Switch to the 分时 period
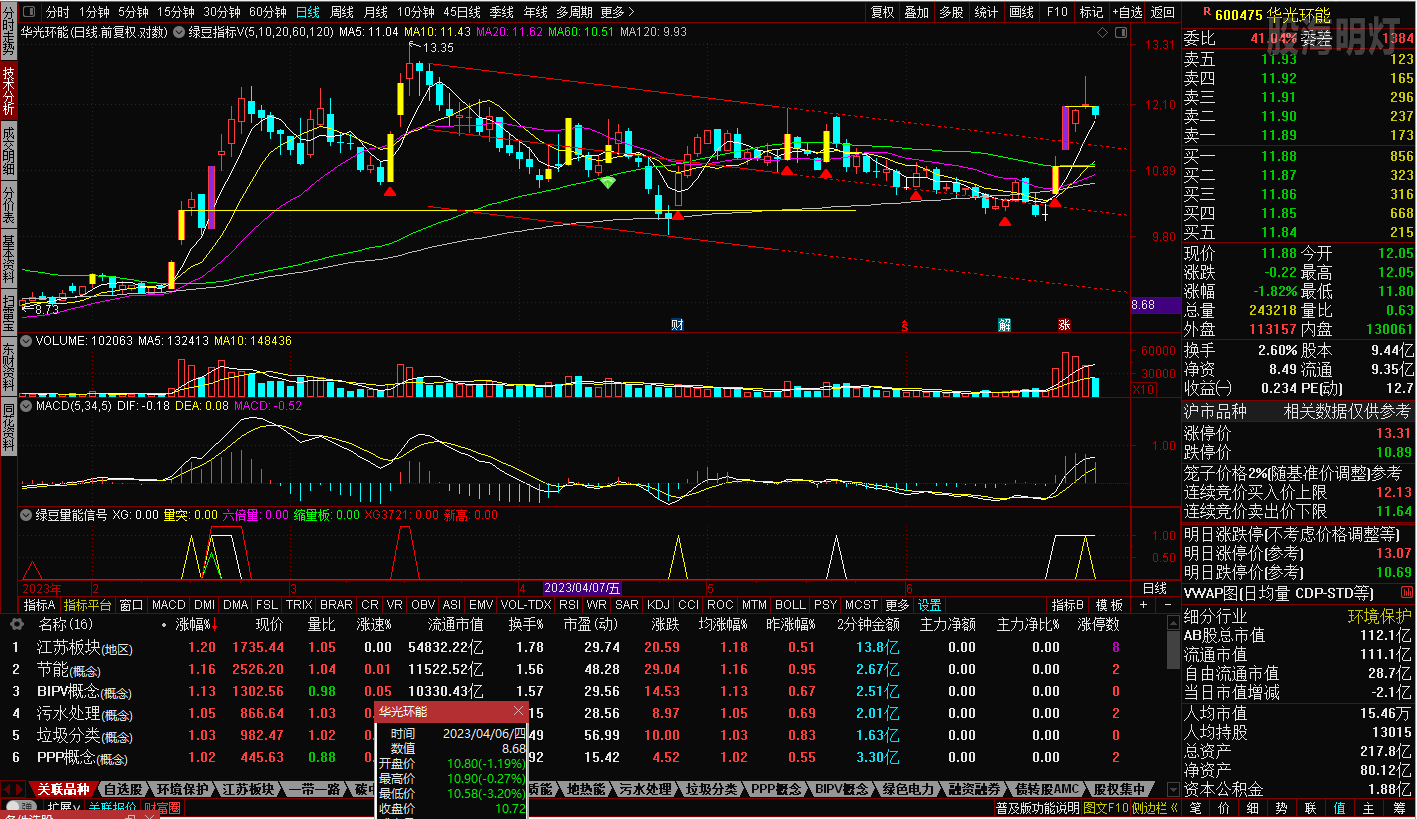1417x819 pixels. (x=58, y=13)
